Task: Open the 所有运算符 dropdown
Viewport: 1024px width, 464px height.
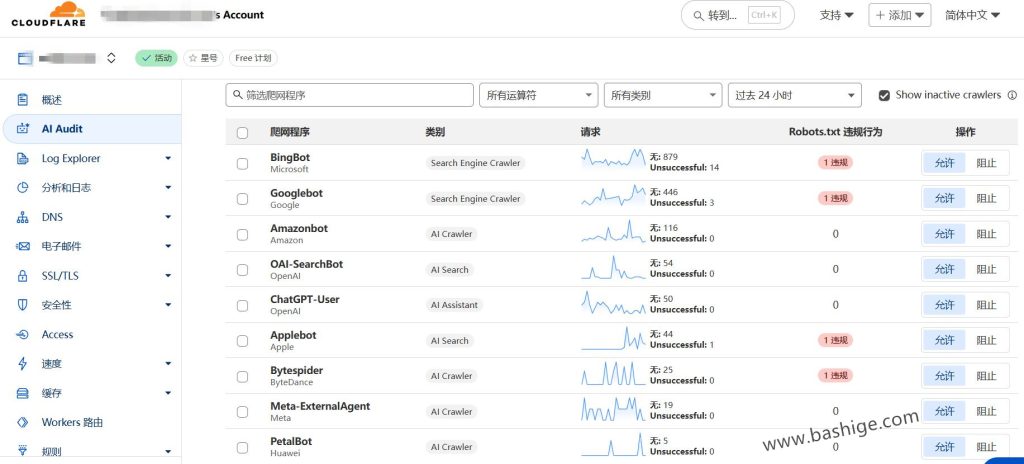Action: coord(539,95)
